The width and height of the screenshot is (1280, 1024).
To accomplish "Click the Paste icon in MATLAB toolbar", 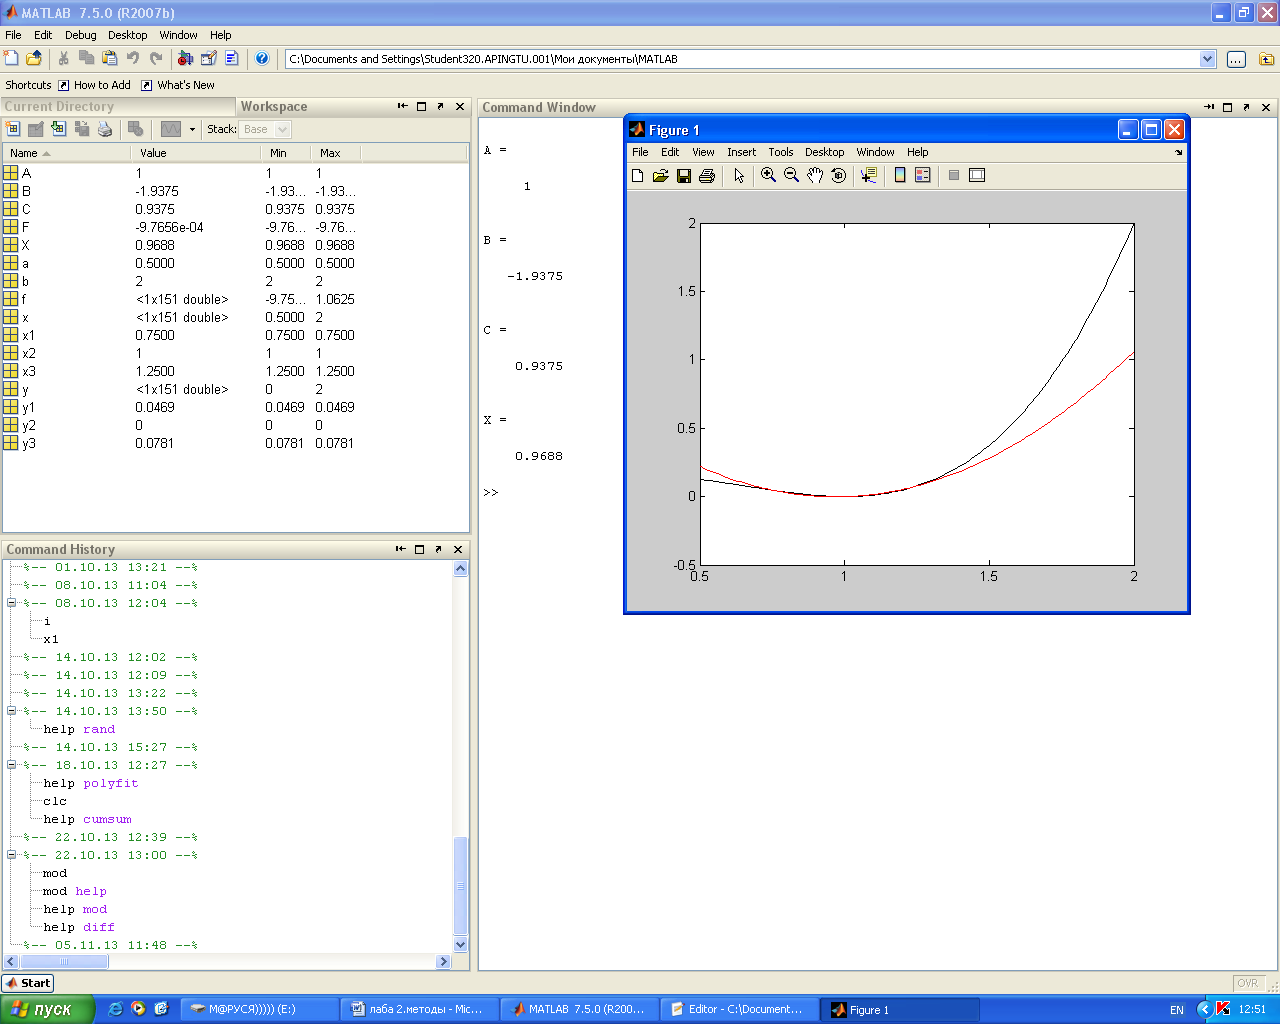I will [x=110, y=59].
